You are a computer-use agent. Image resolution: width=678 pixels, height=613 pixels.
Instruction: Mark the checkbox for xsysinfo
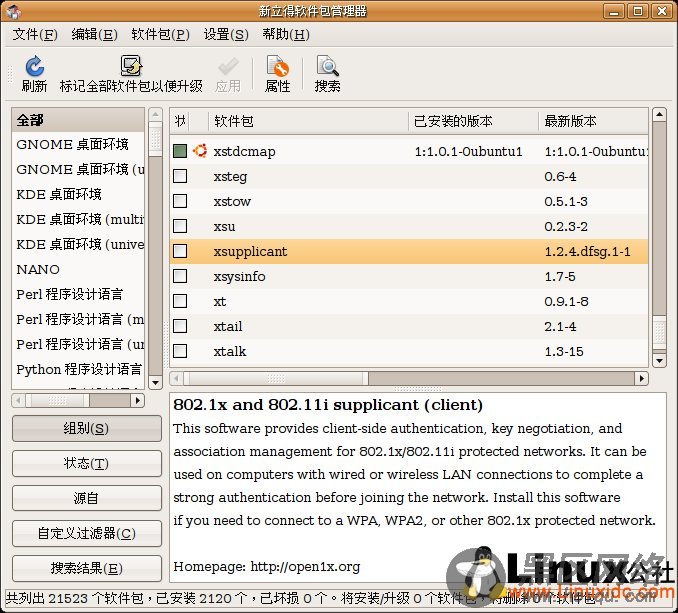[180, 276]
